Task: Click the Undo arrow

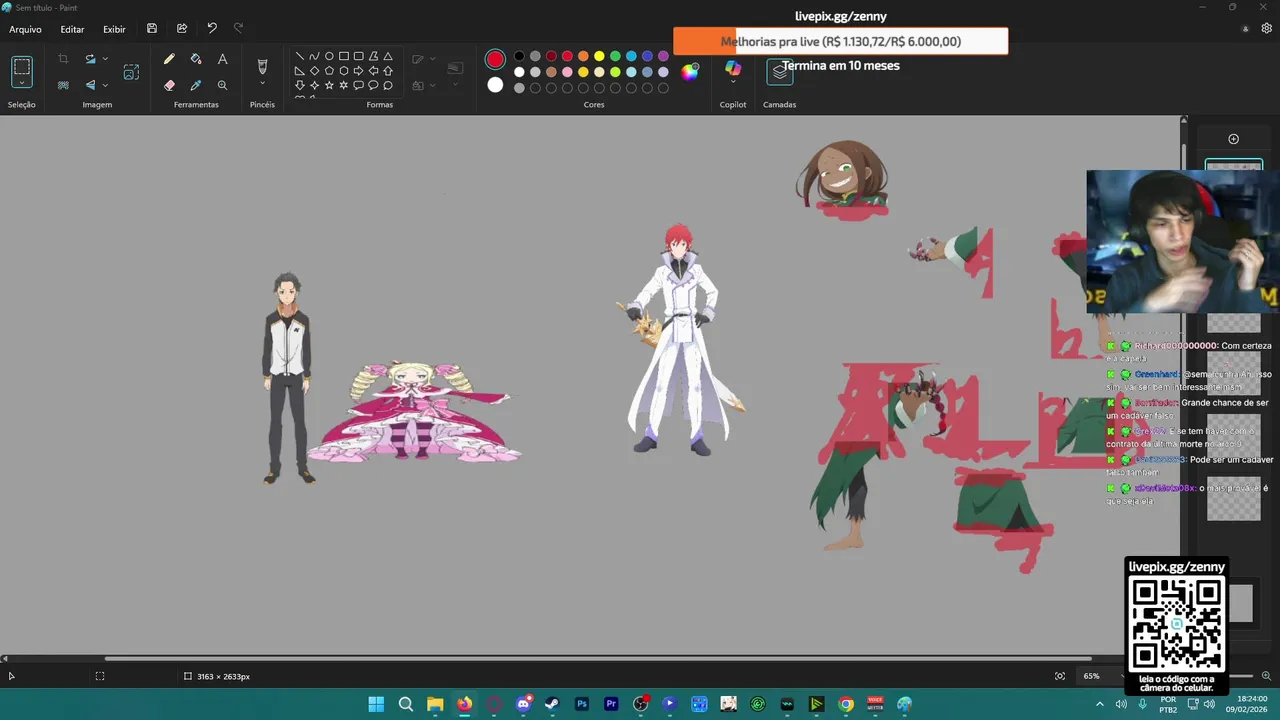Action: [212, 29]
